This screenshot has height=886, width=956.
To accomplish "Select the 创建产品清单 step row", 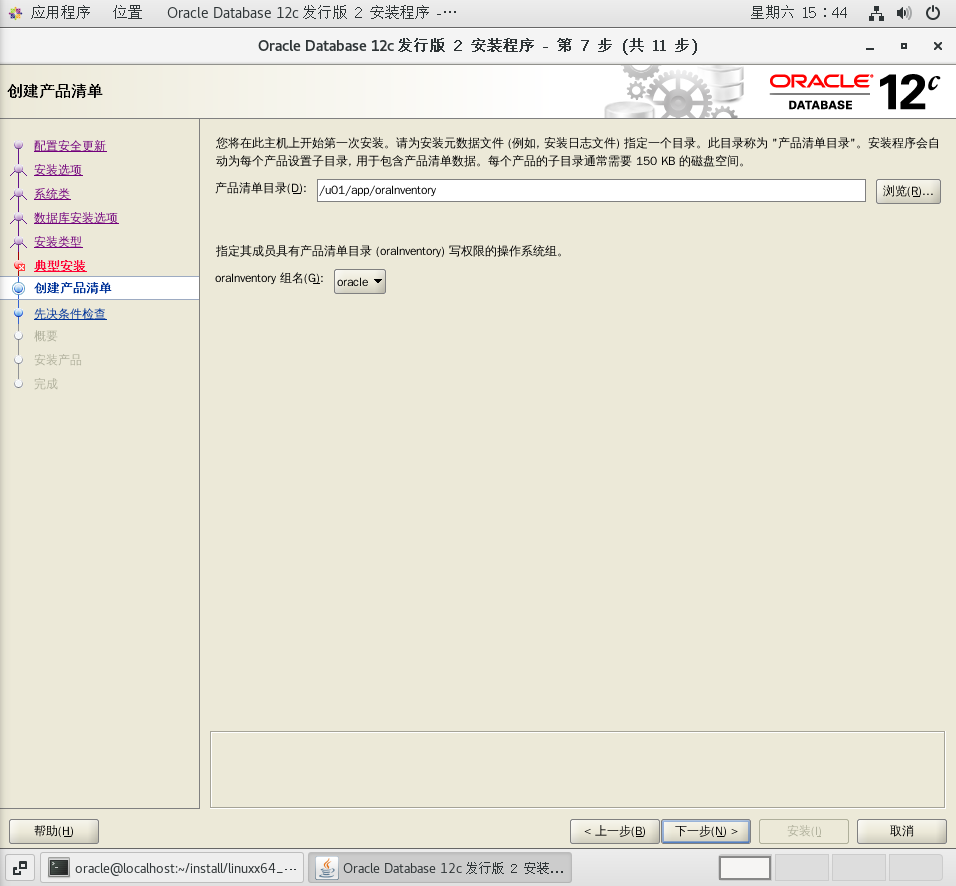I will click(x=100, y=288).
